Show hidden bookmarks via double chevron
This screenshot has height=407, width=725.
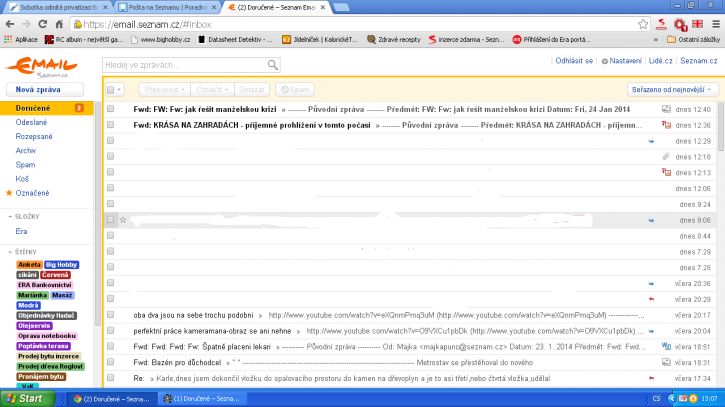coord(656,40)
